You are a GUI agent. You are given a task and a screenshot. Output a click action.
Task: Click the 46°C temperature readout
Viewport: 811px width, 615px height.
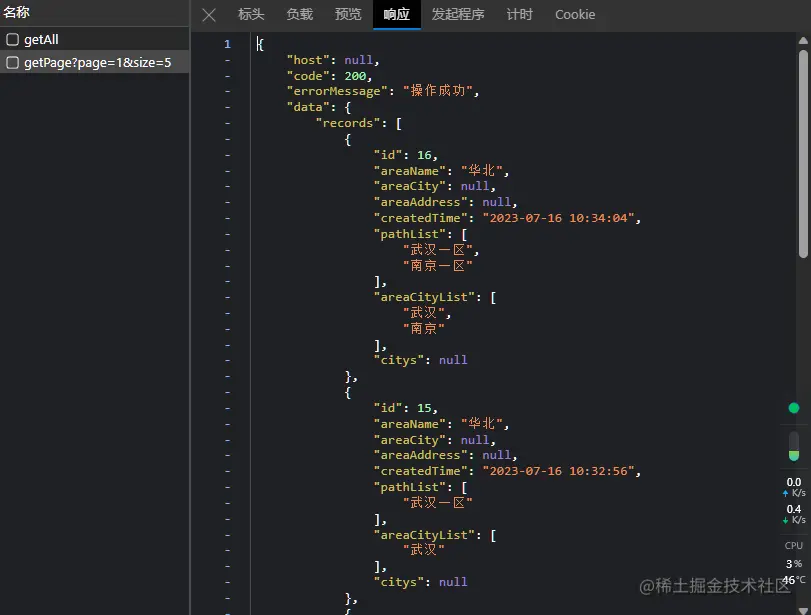[x=794, y=580]
